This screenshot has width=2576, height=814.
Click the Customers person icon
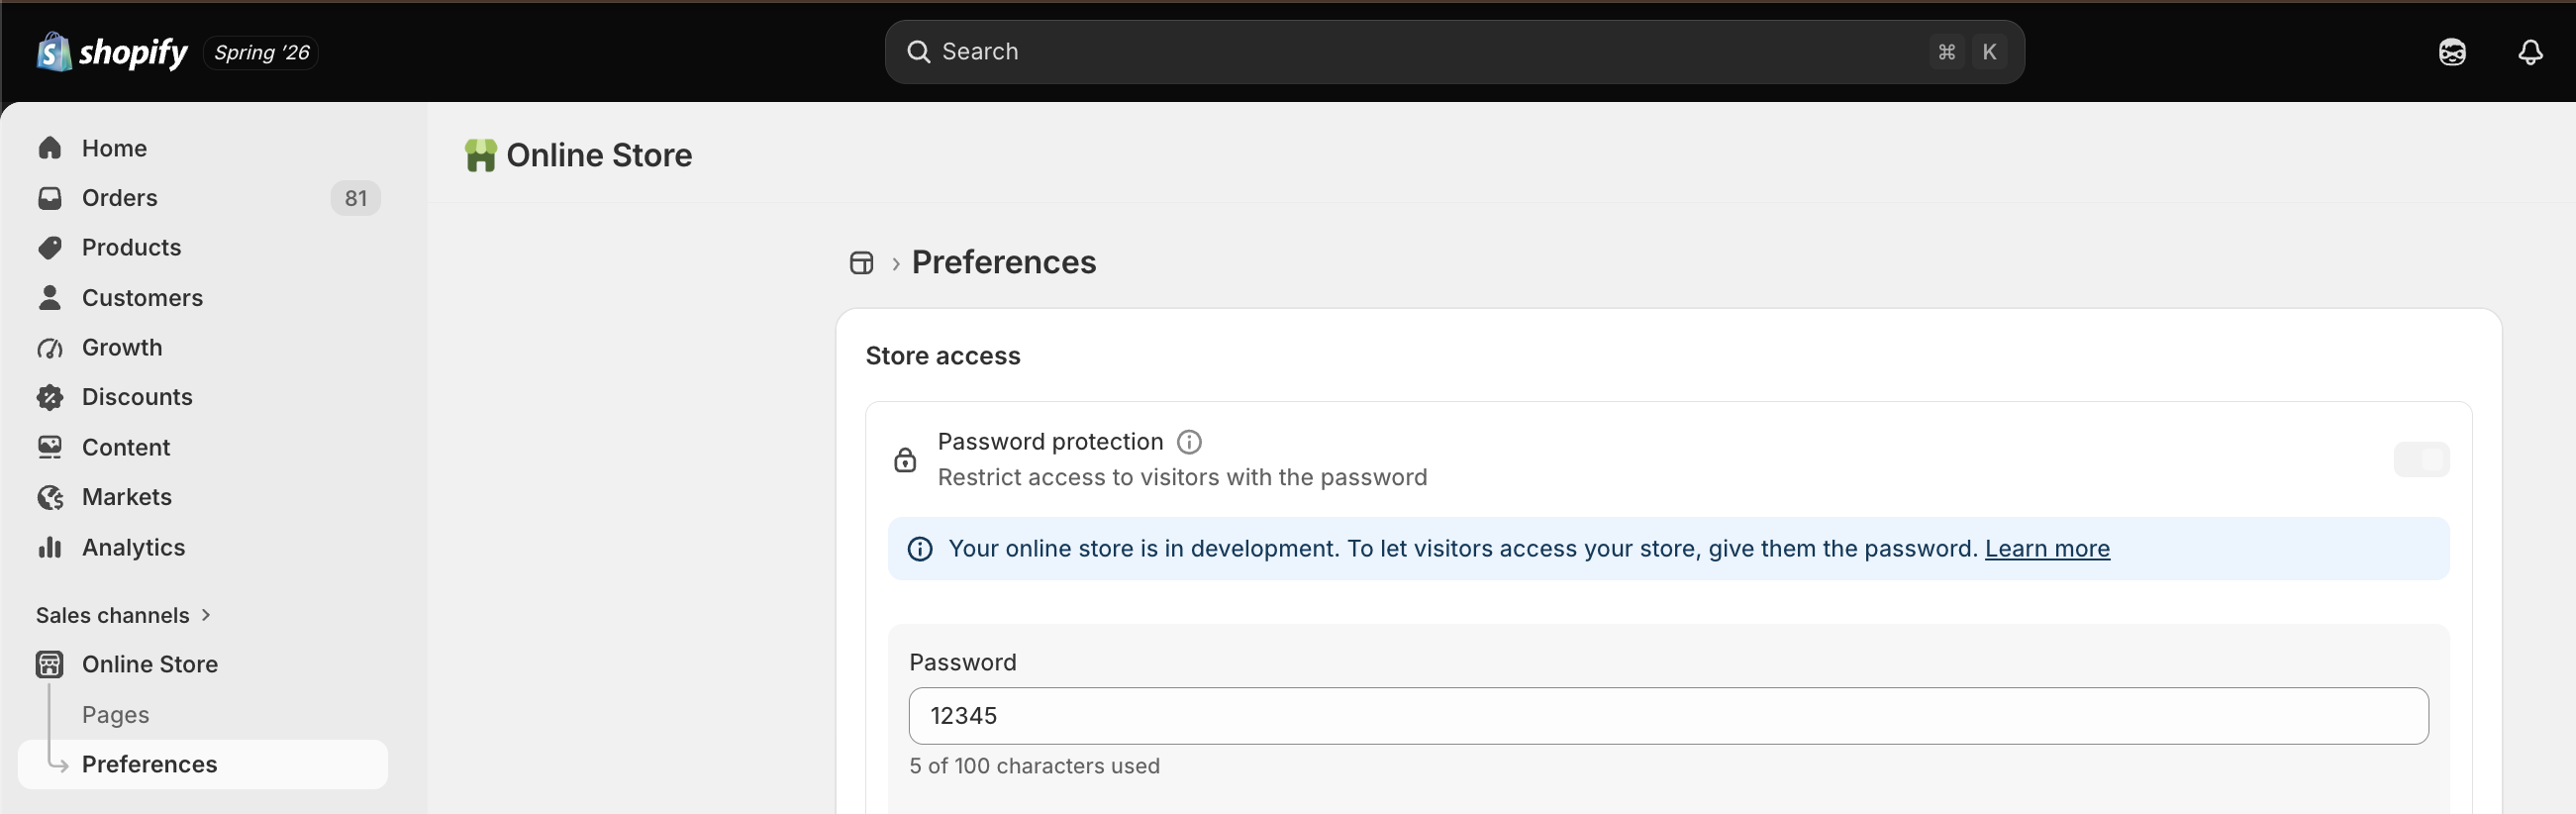pos(50,298)
